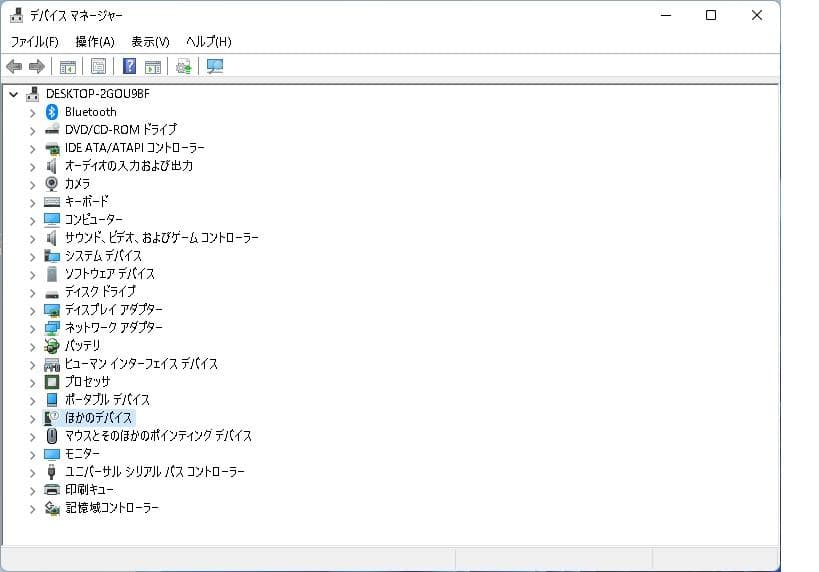Click the モニター display icon
This screenshot has width=819, height=572.
(x=52, y=454)
